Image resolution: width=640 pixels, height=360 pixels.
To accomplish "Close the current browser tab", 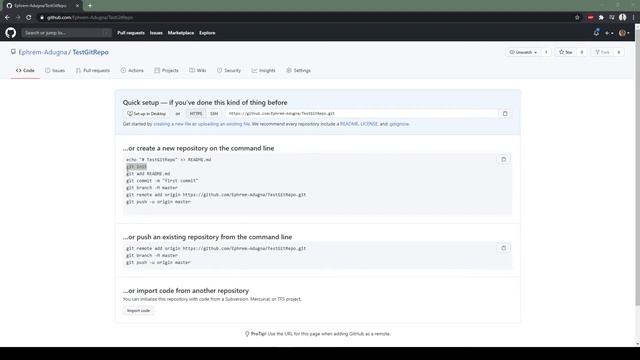I will [78, 6].
